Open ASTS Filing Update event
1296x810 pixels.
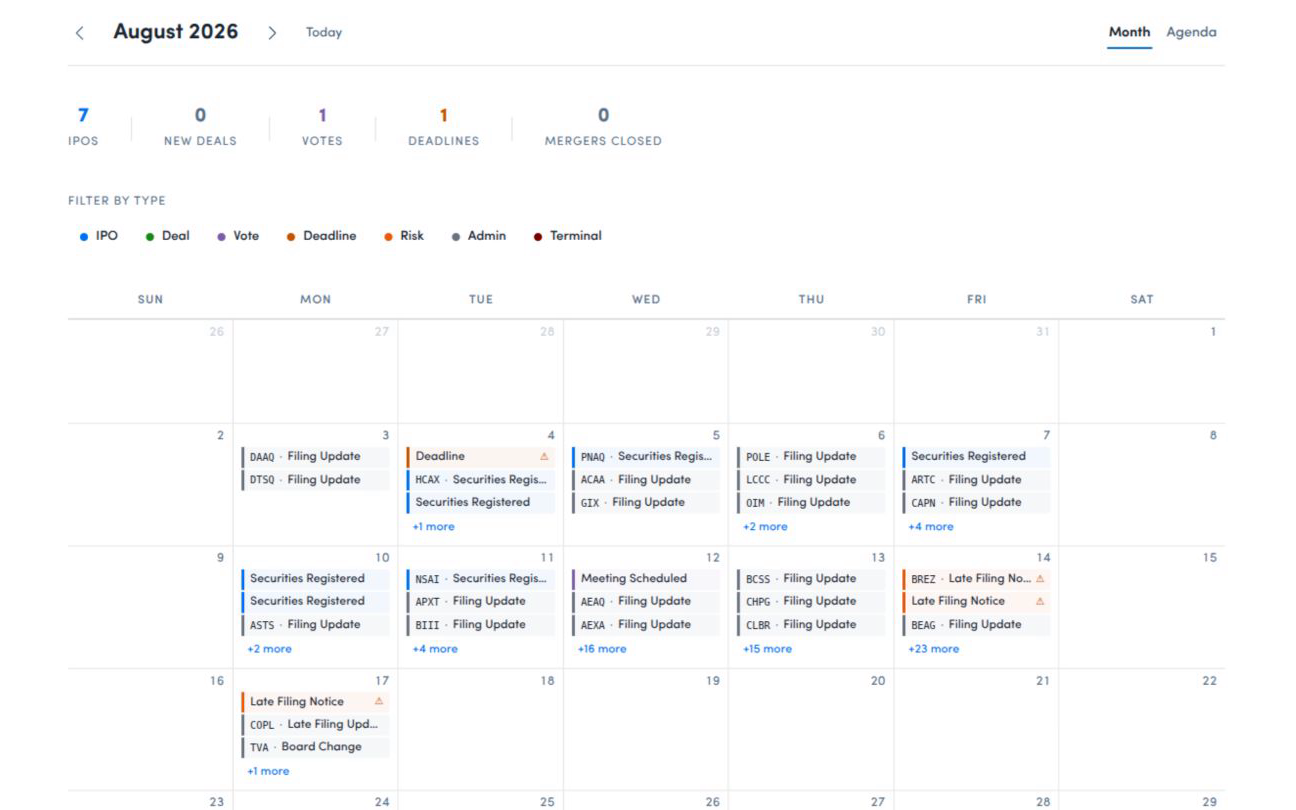315,624
